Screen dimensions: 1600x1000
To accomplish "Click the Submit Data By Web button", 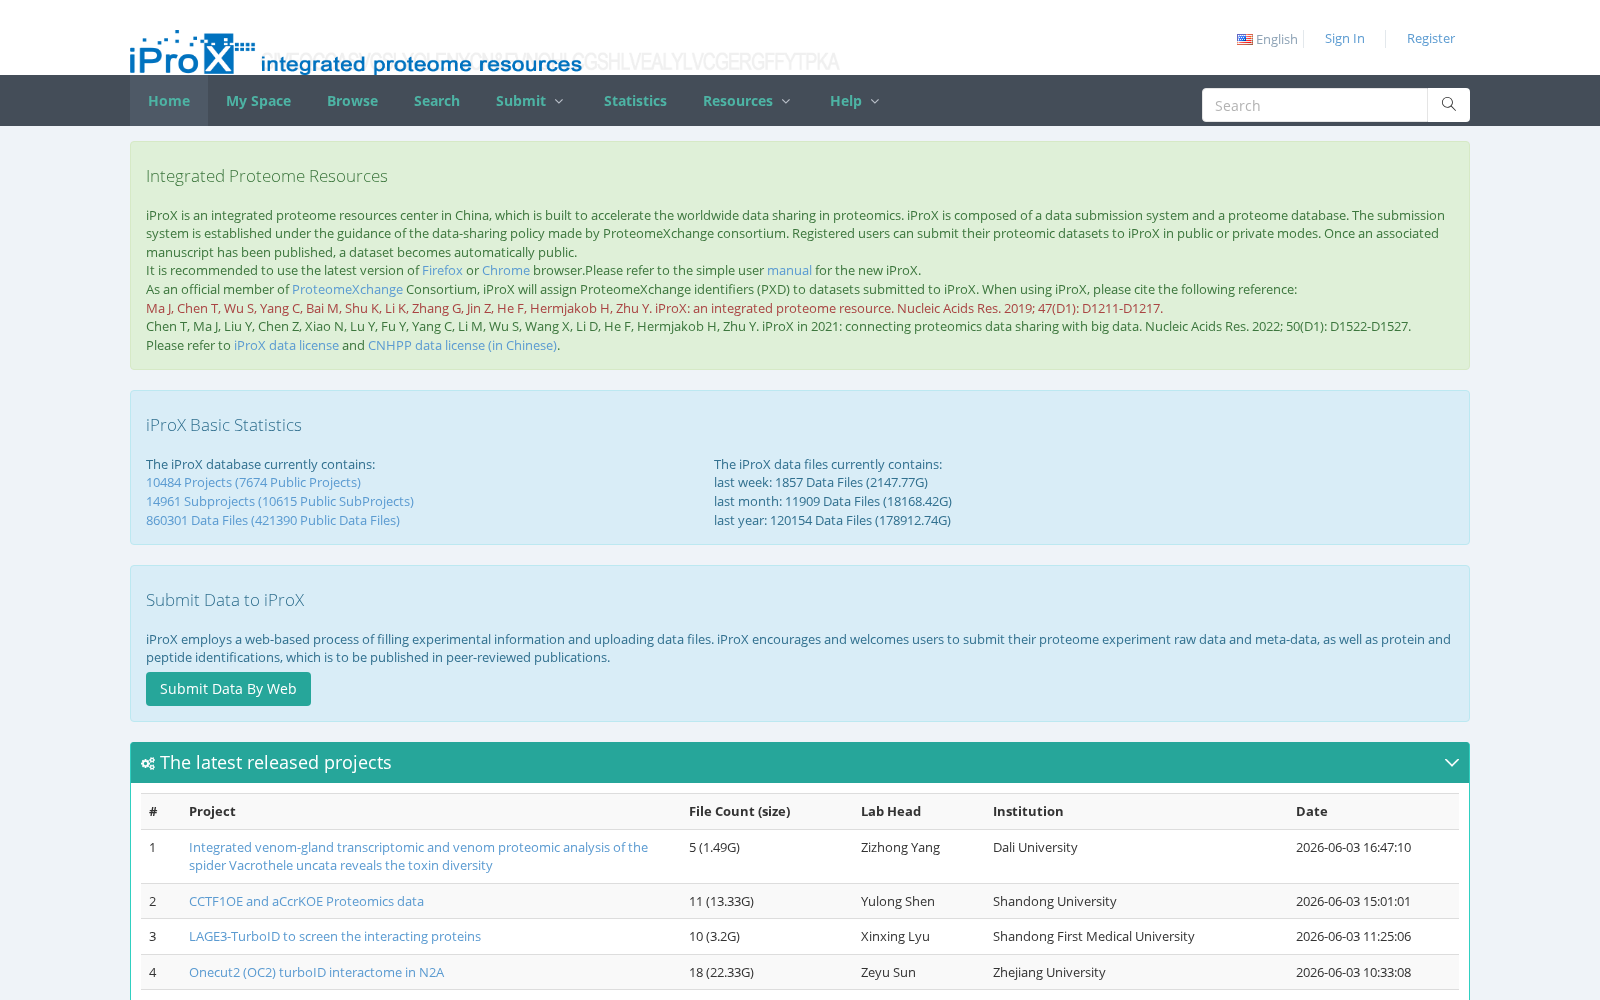I will [228, 689].
